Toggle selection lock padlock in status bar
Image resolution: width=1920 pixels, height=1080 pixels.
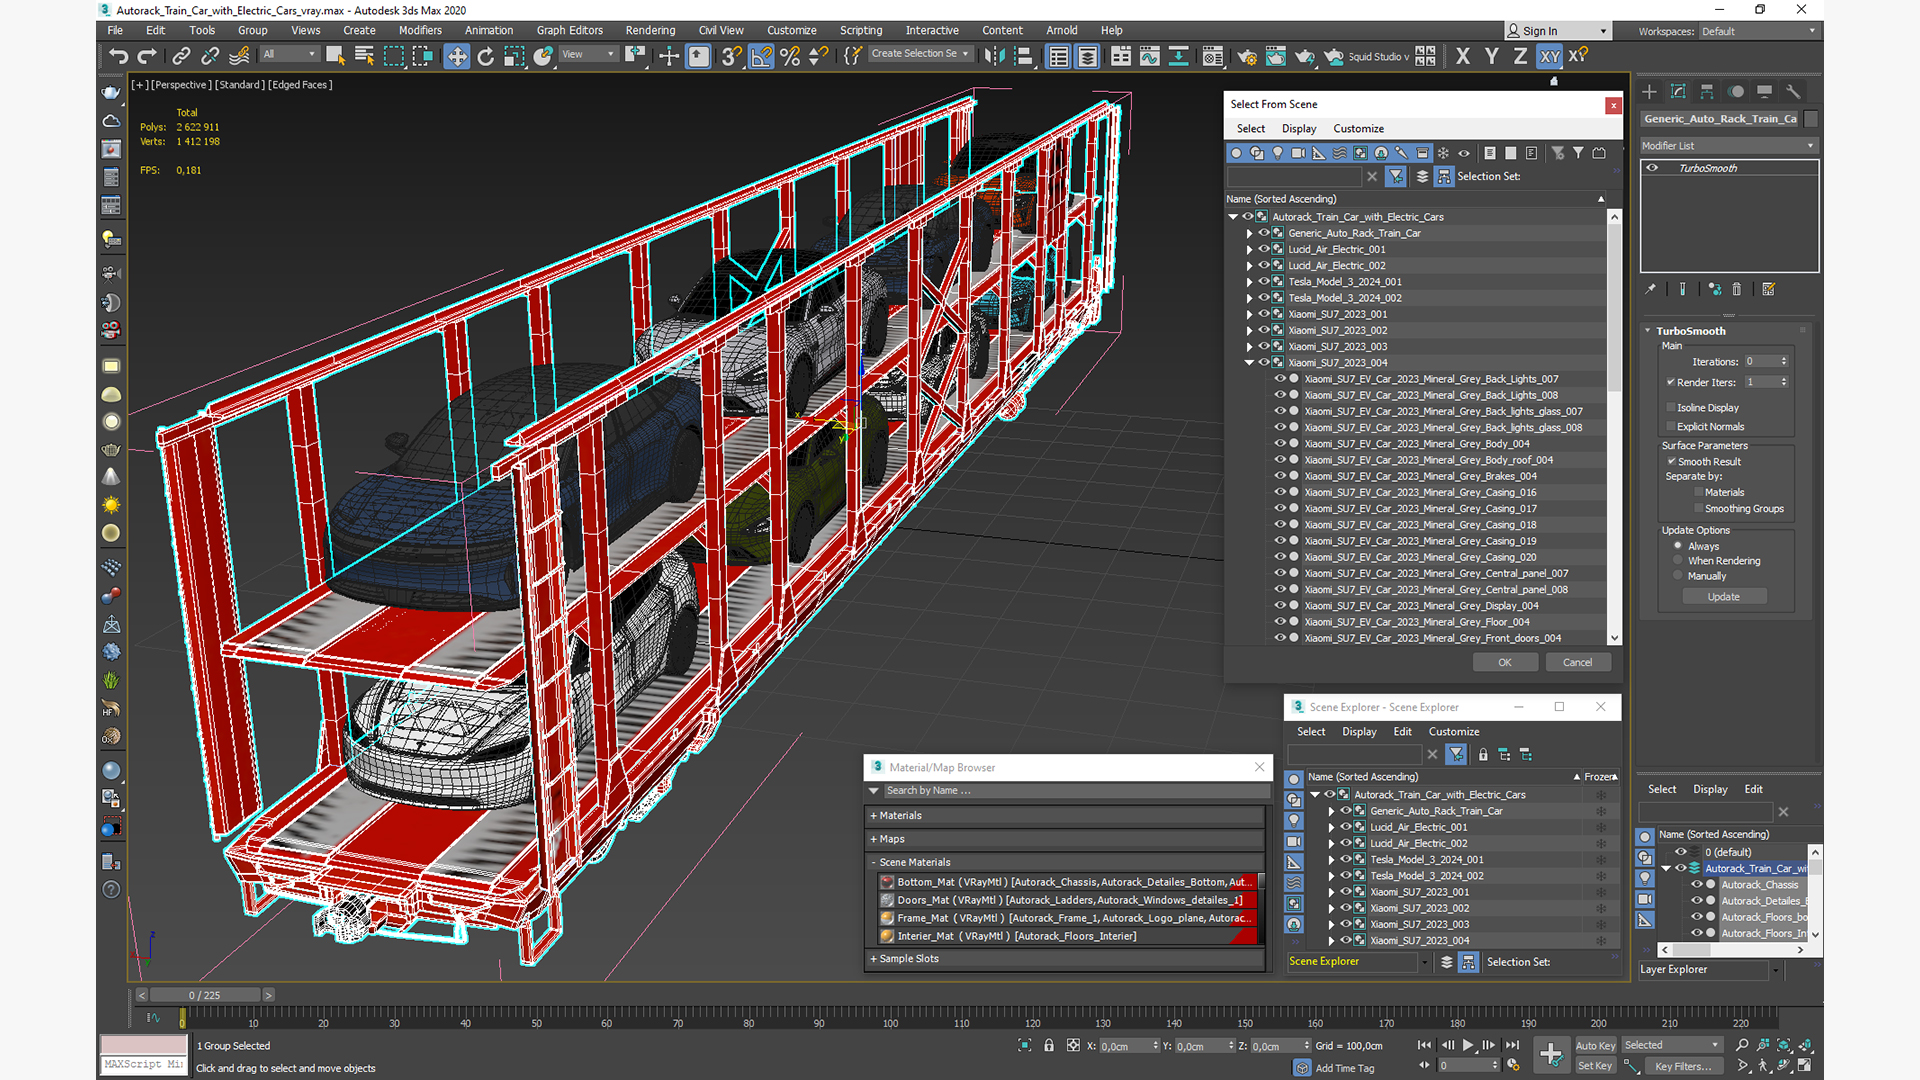[x=1049, y=1045]
